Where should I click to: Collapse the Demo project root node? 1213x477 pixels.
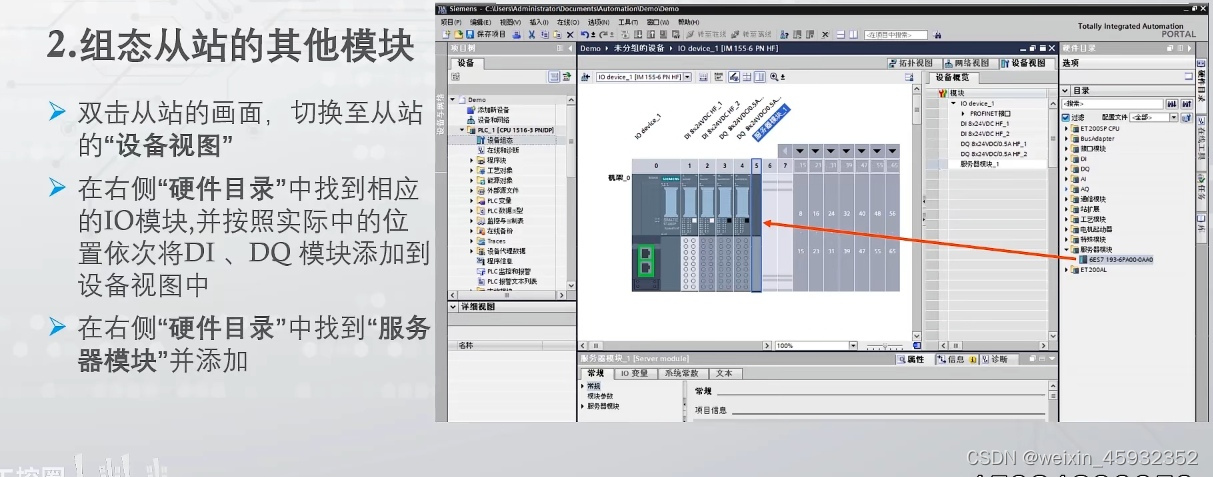tap(452, 99)
